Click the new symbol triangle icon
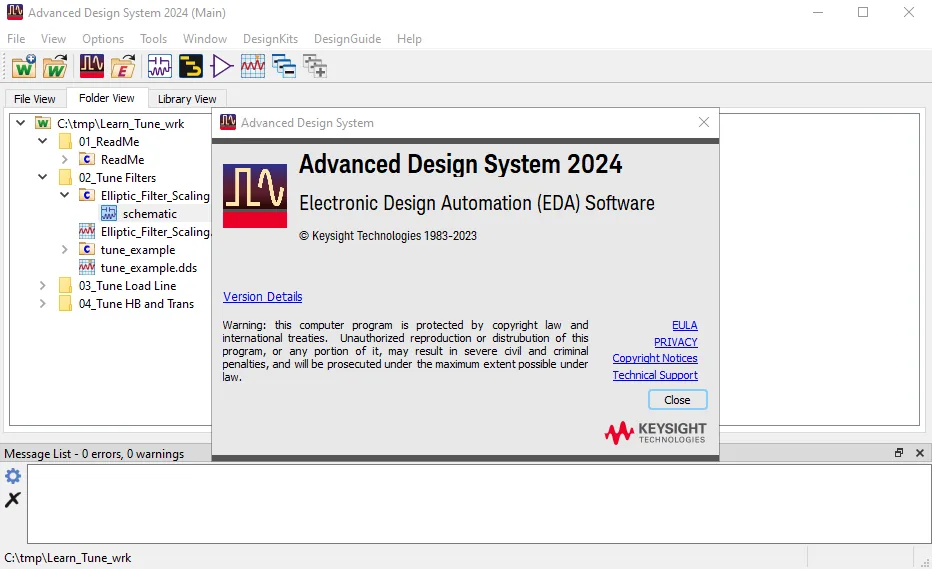The image size is (932, 569). 222,66
